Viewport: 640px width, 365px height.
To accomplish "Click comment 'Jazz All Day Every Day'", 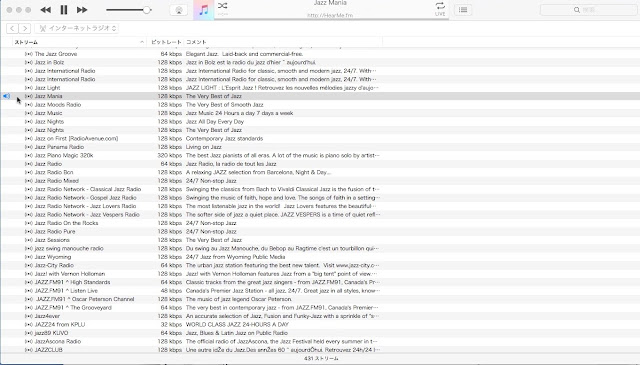I will 215,122.
